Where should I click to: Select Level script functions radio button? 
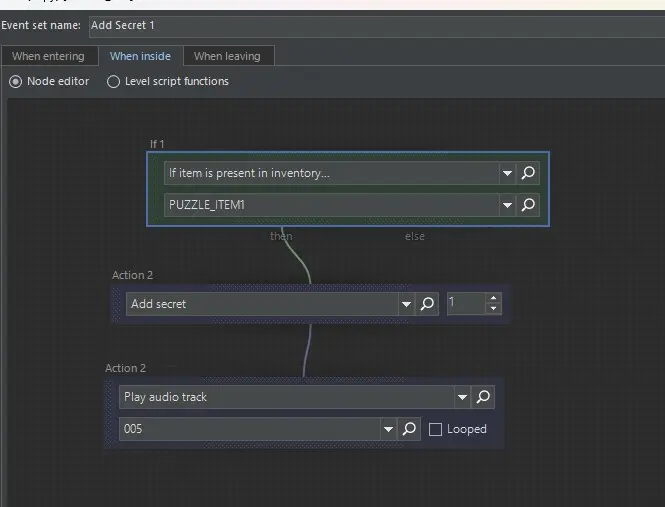pyautogui.click(x=113, y=81)
